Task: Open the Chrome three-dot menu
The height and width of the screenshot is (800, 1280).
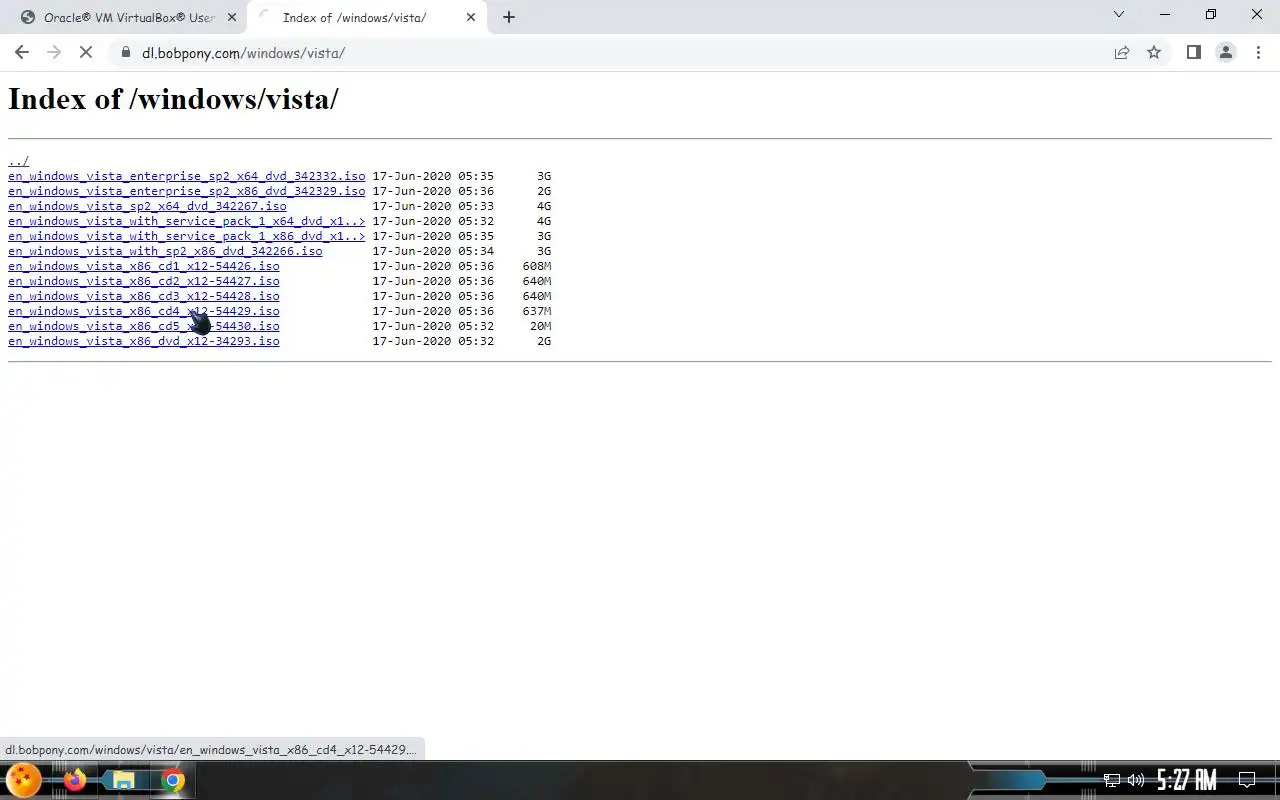Action: [1258, 52]
